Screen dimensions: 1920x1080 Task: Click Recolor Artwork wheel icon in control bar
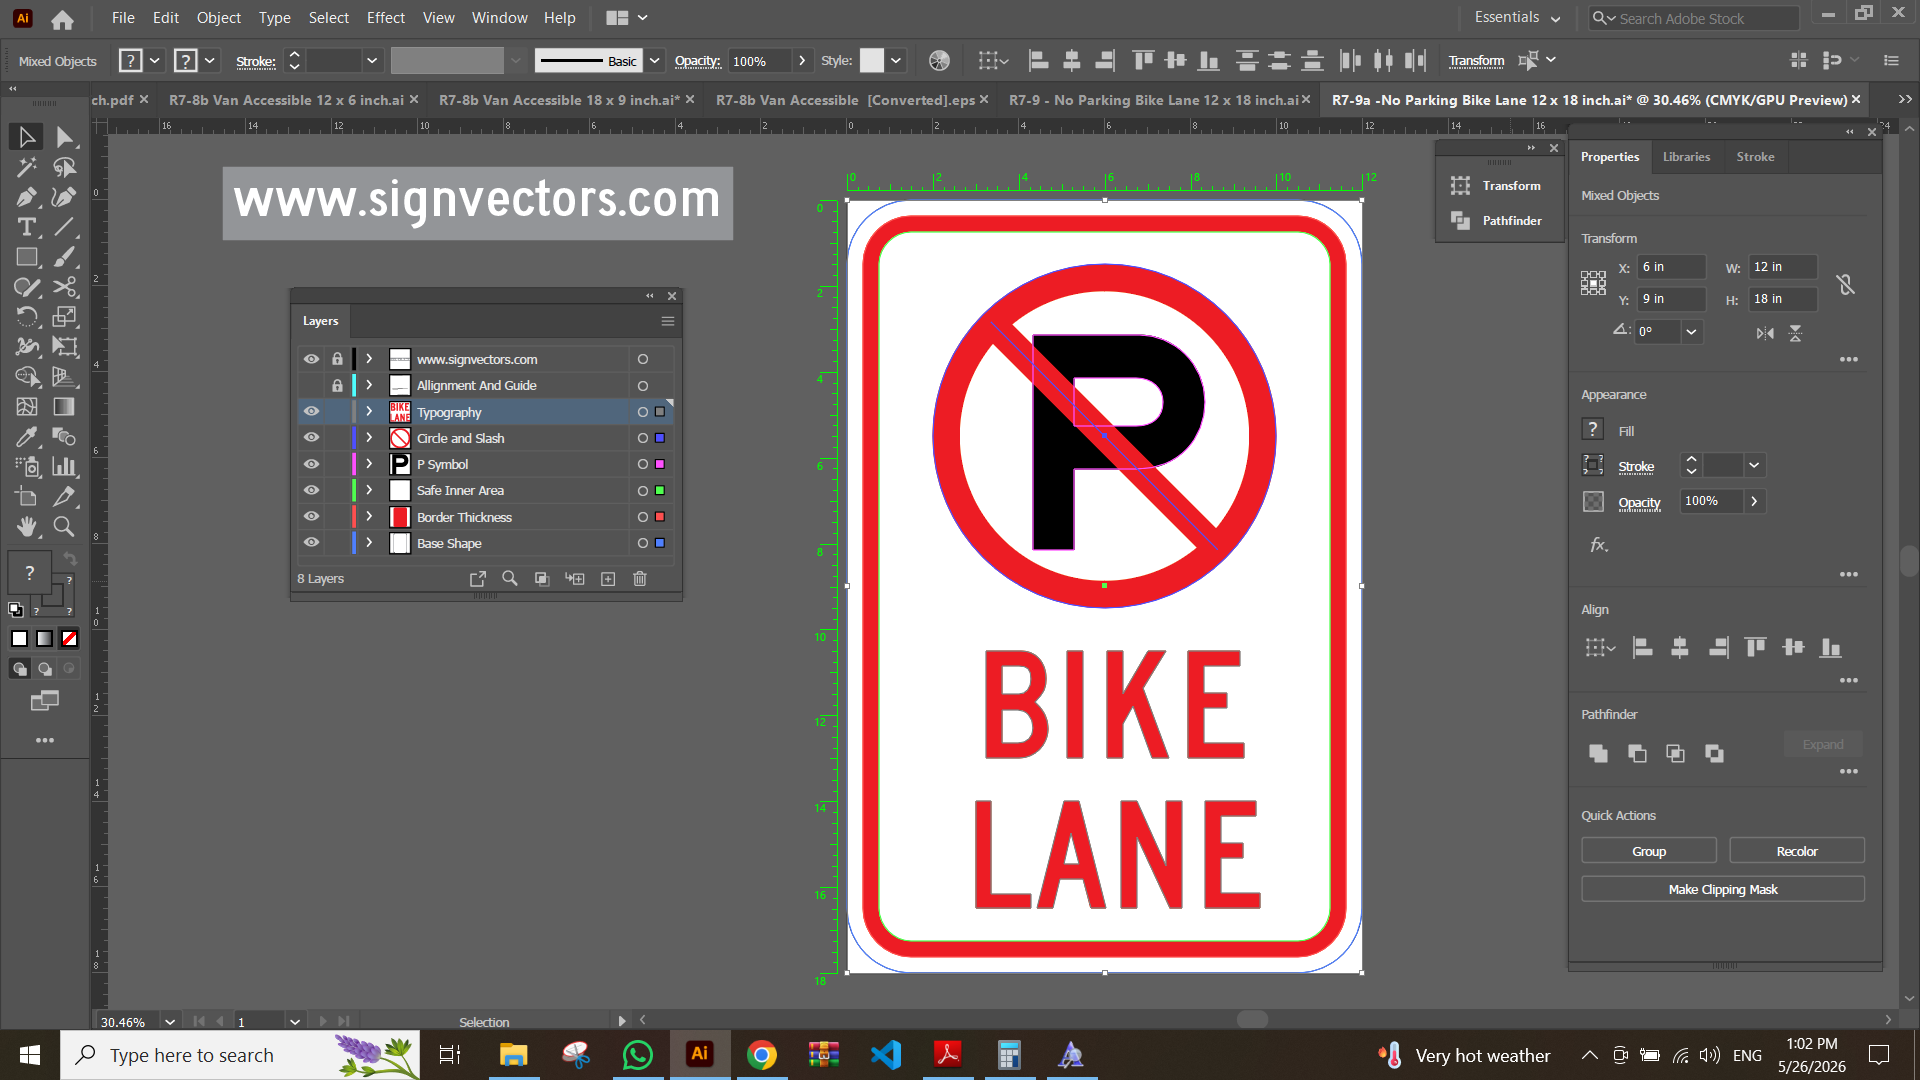pyautogui.click(x=939, y=61)
